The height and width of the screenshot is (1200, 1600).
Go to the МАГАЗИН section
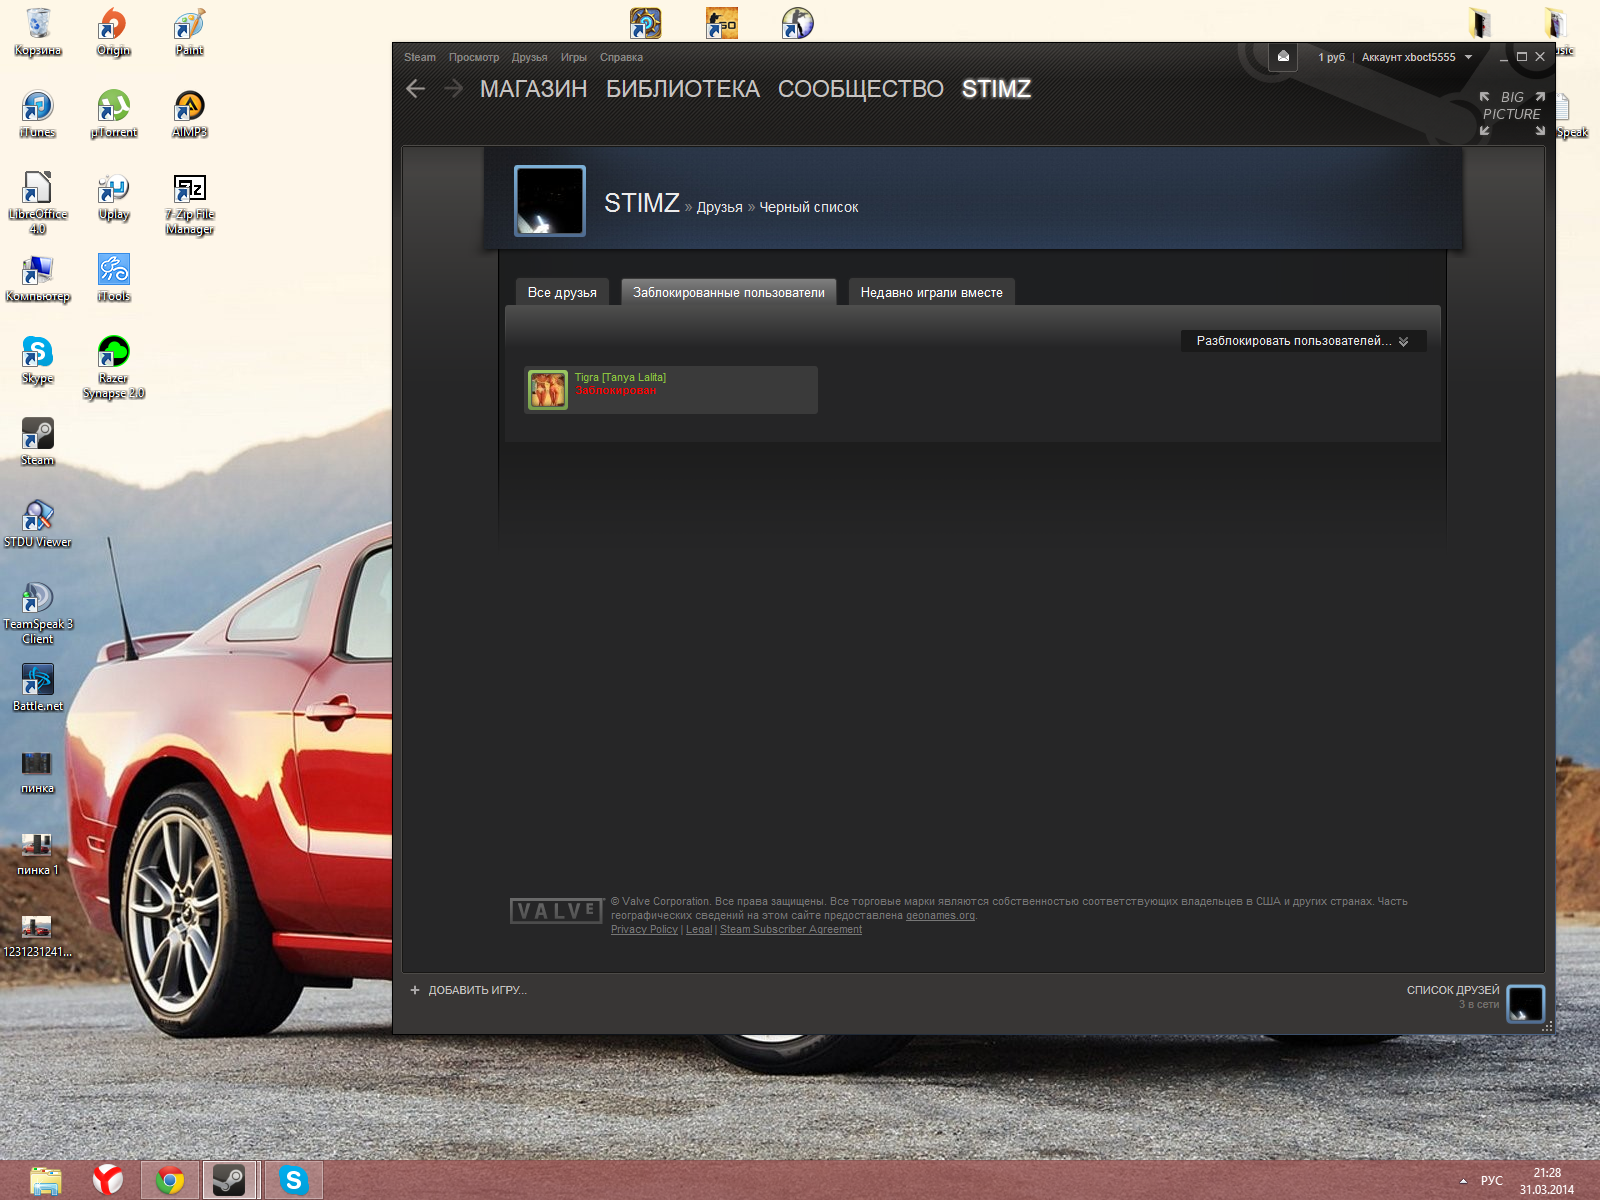tap(534, 89)
